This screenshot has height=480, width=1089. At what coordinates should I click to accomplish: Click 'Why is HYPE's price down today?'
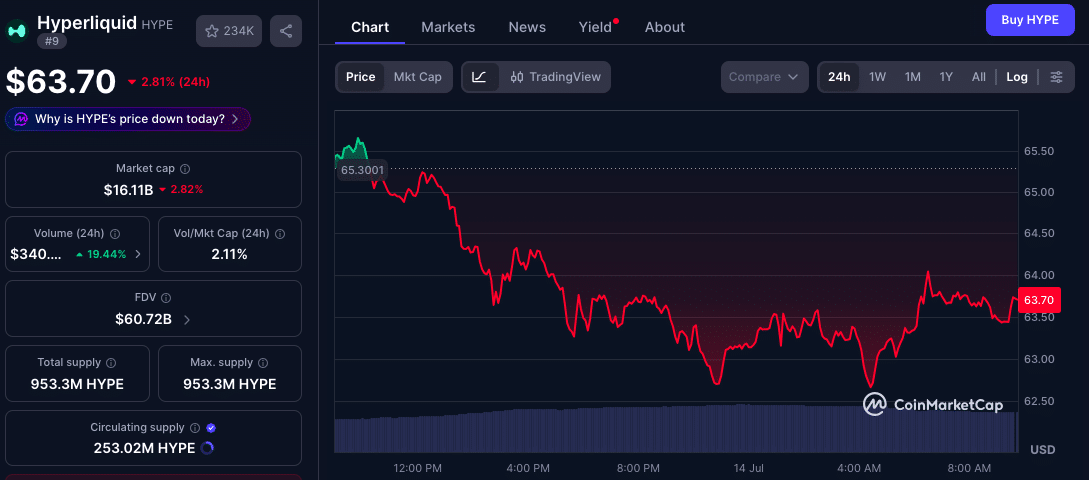coord(130,119)
